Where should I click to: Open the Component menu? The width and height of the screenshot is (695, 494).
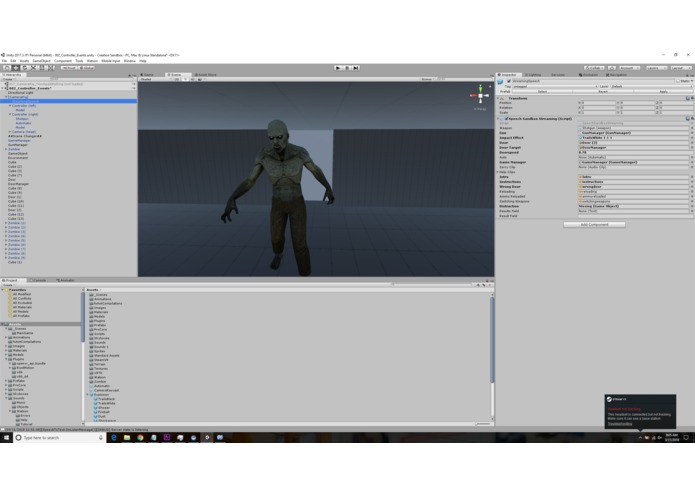(63, 61)
